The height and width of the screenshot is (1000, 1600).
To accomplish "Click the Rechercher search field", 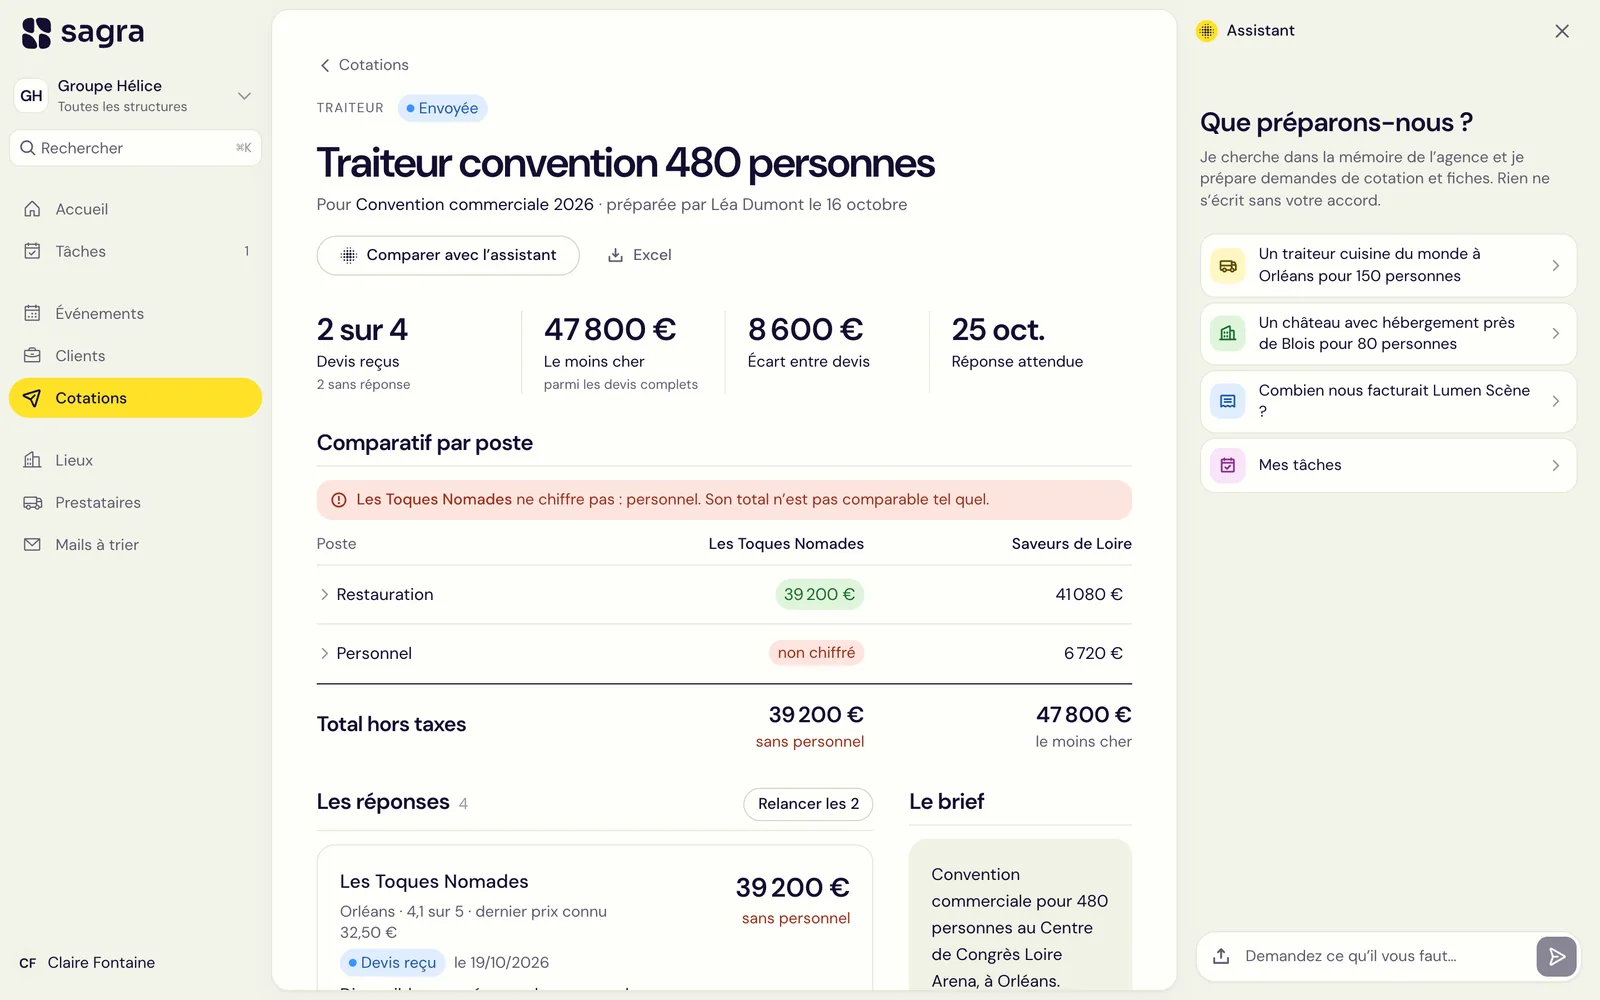I will coord(136,148).
